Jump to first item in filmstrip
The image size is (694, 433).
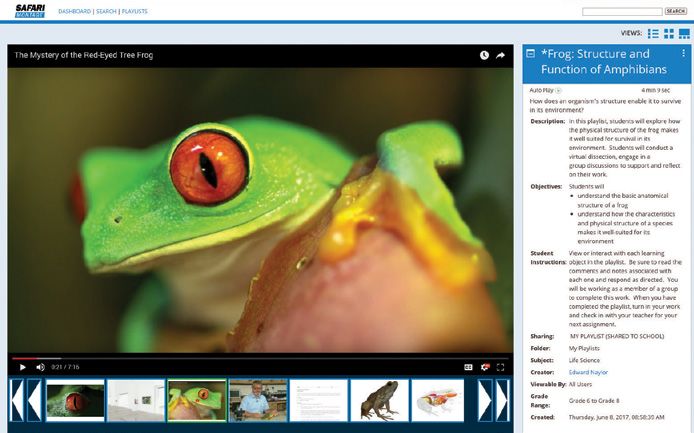pyautogui.click(x=17, y=400)
